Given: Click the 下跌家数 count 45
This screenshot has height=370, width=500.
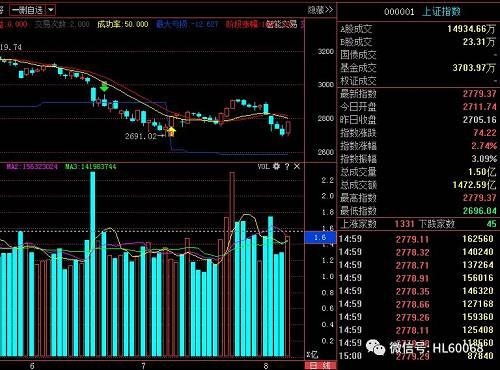Looking at the screenshot, I should tap(491, 223).
